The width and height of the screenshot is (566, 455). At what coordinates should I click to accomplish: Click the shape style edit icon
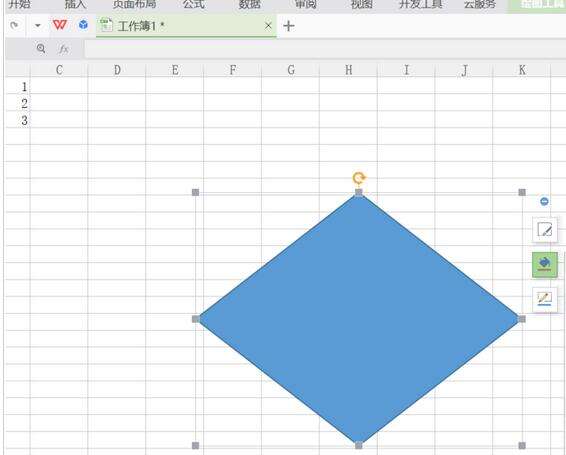tap(545, 230)
